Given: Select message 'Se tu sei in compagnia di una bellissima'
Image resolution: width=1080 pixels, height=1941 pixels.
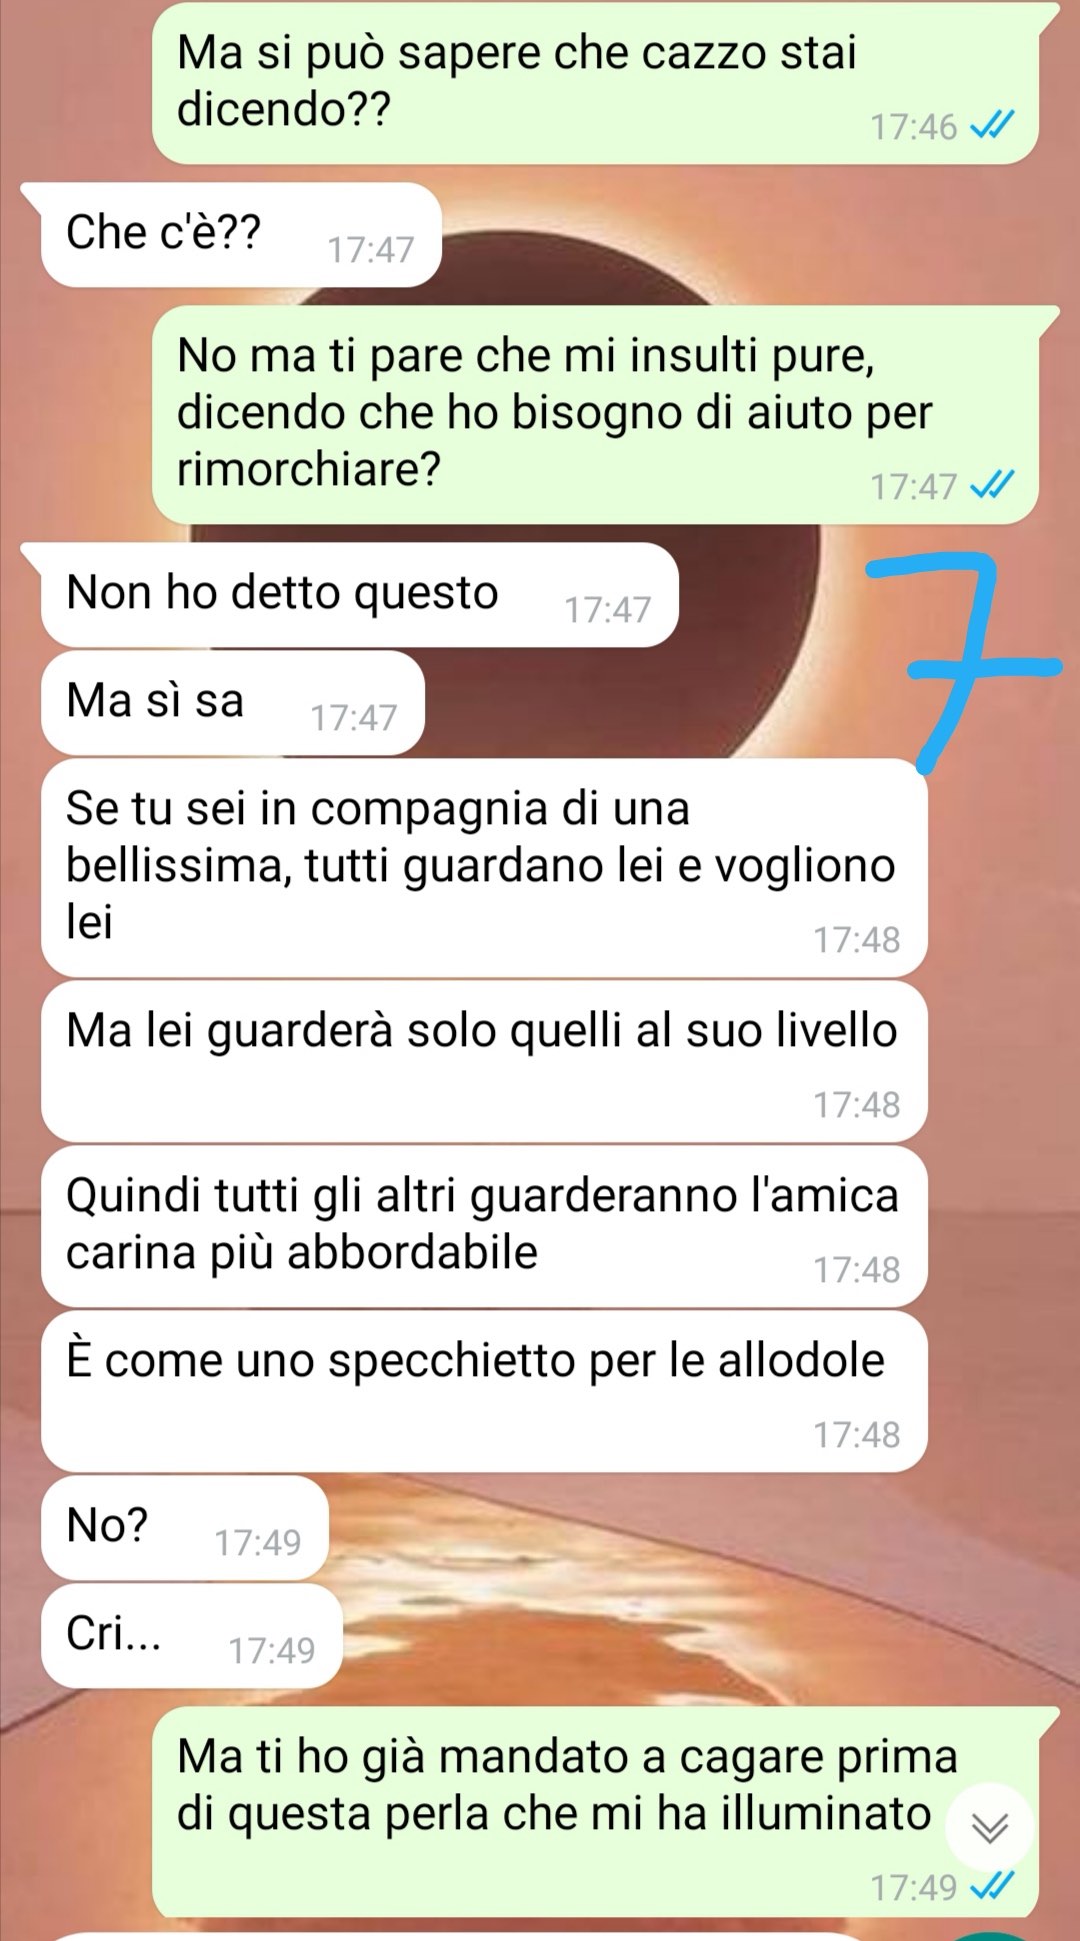Looking at the screenshot, I should tap(484, 868).
